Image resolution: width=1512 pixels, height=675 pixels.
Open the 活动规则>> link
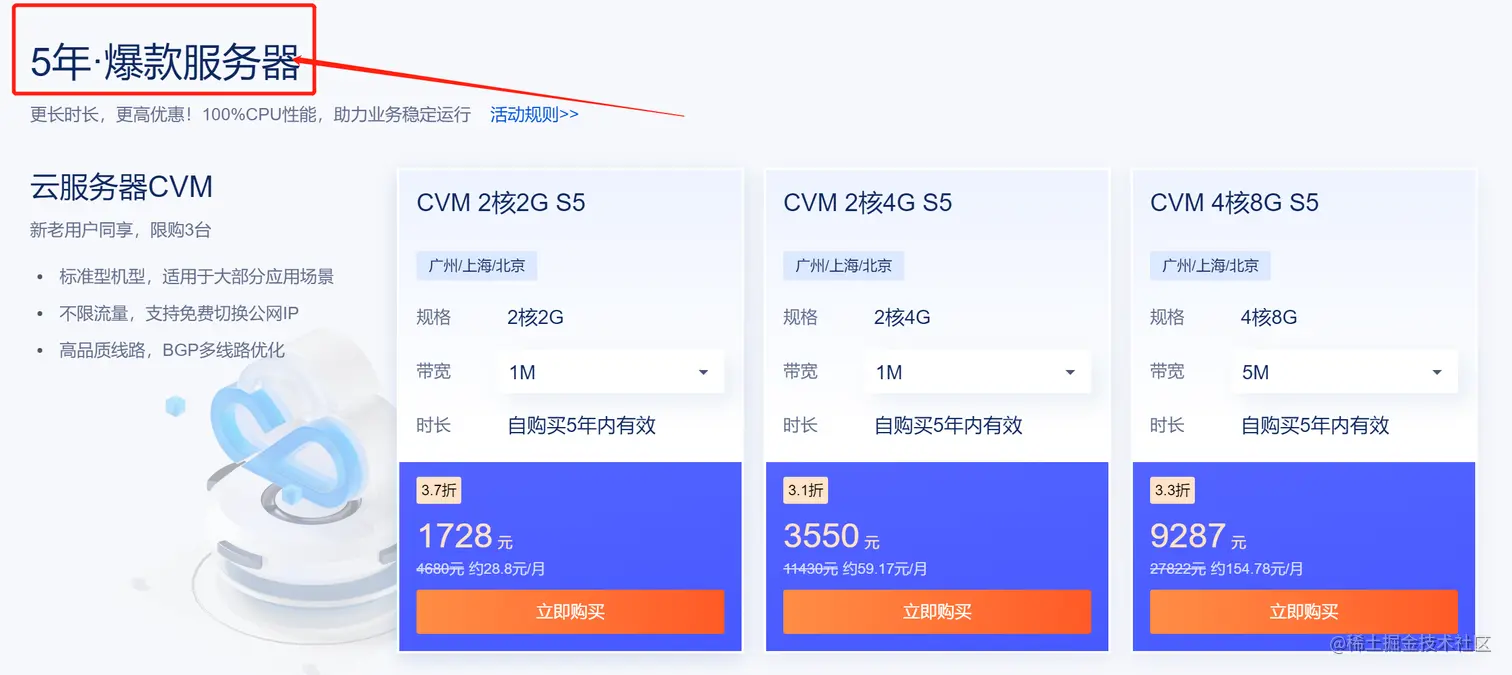click(534, 114)
